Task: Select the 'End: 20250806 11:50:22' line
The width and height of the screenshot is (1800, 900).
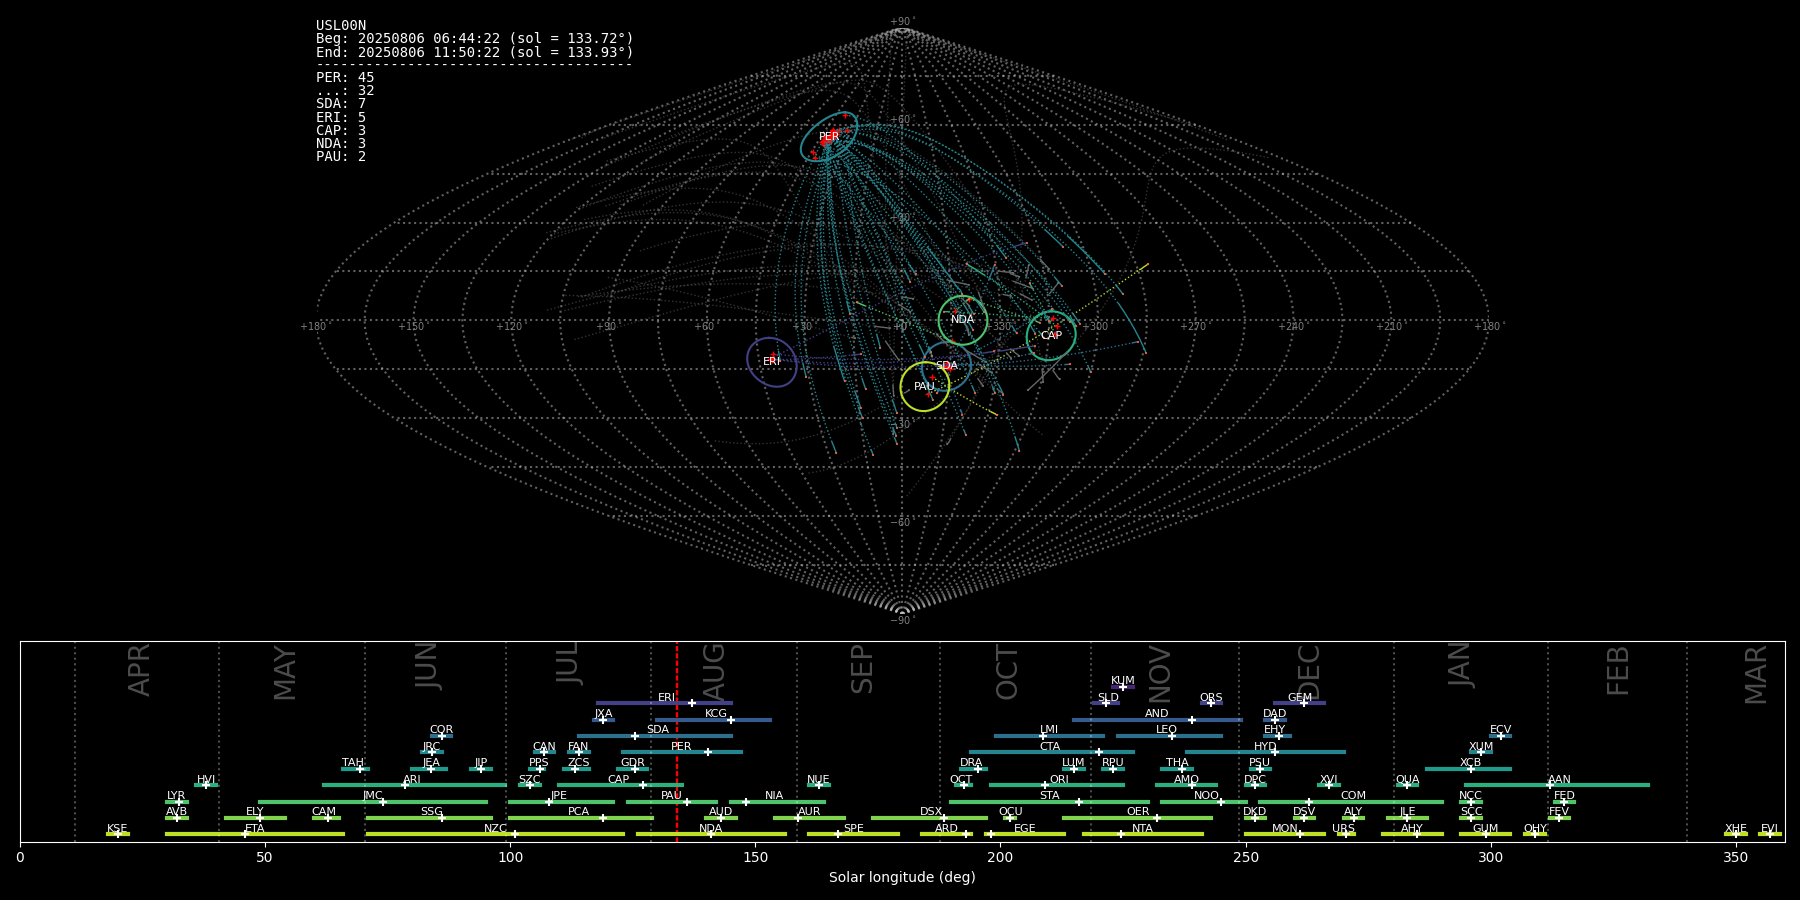Action: click(x=475, y=52)
